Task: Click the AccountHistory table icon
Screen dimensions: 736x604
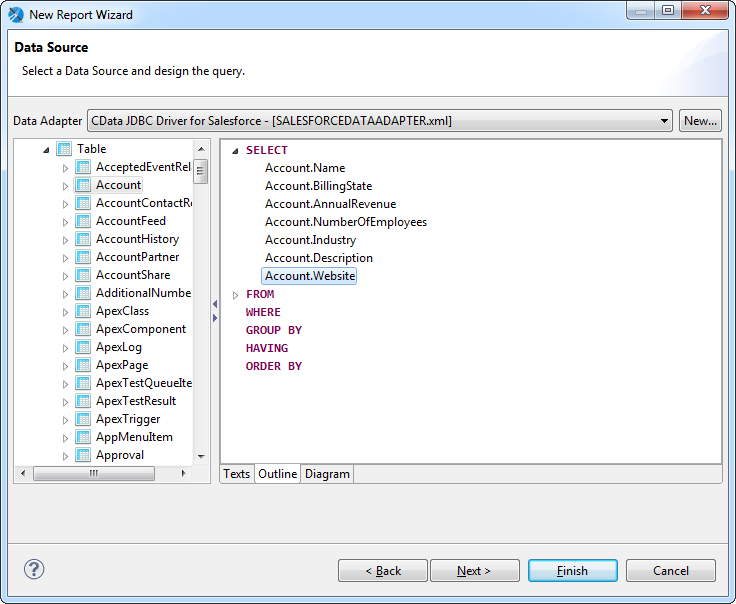Action: coord(83,239)
